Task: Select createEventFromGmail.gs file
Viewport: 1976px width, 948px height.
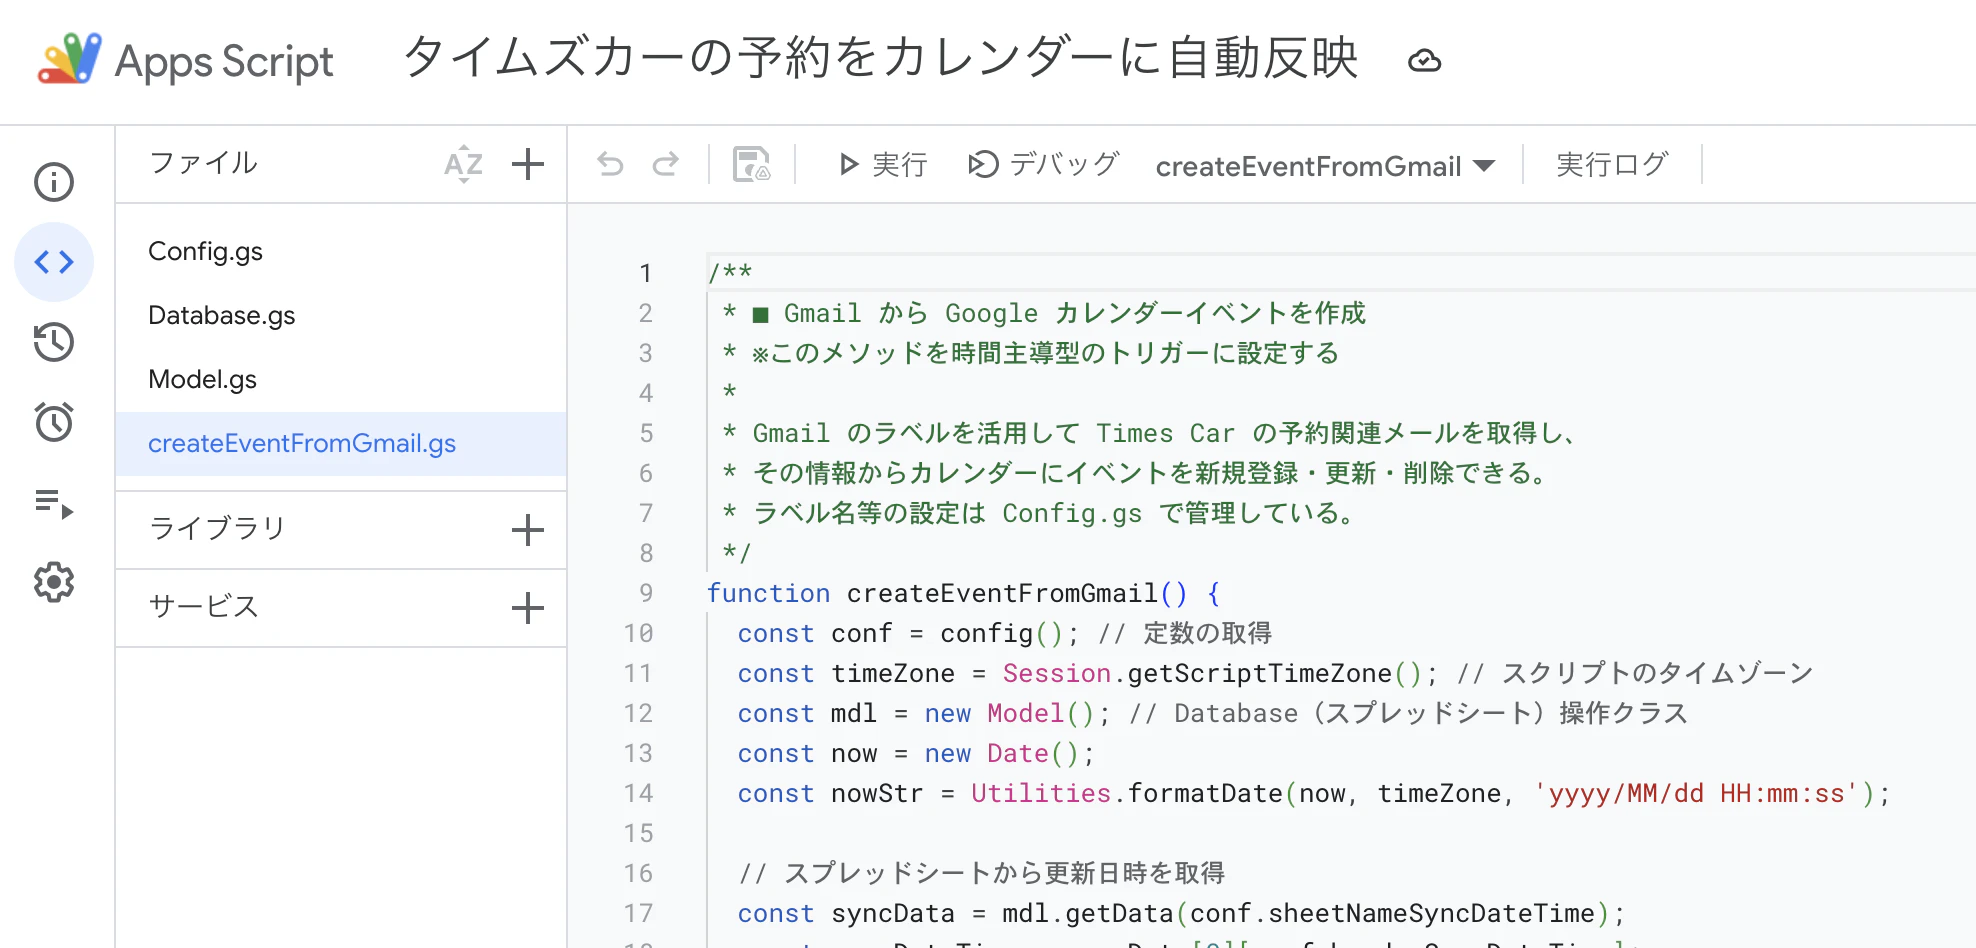Action: click(x=341, y=444)
